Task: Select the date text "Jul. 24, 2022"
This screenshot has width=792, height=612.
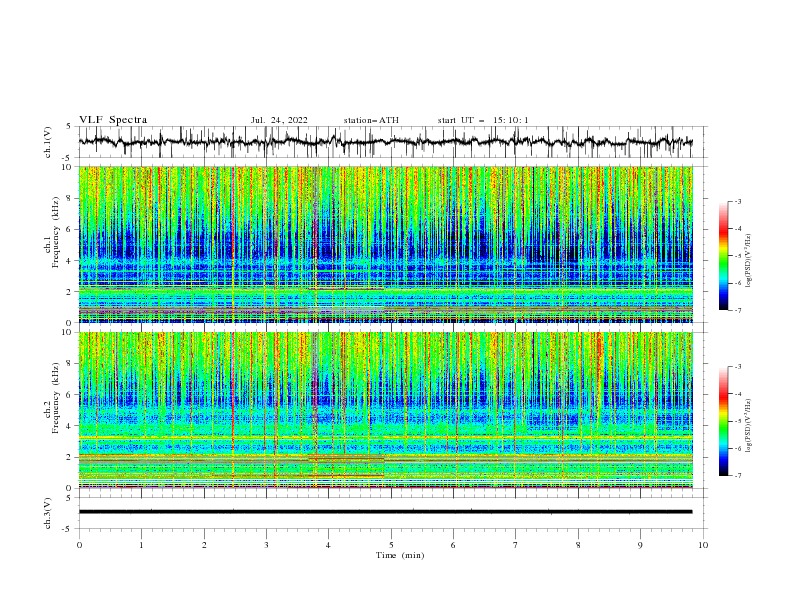Action: (279, 120)
